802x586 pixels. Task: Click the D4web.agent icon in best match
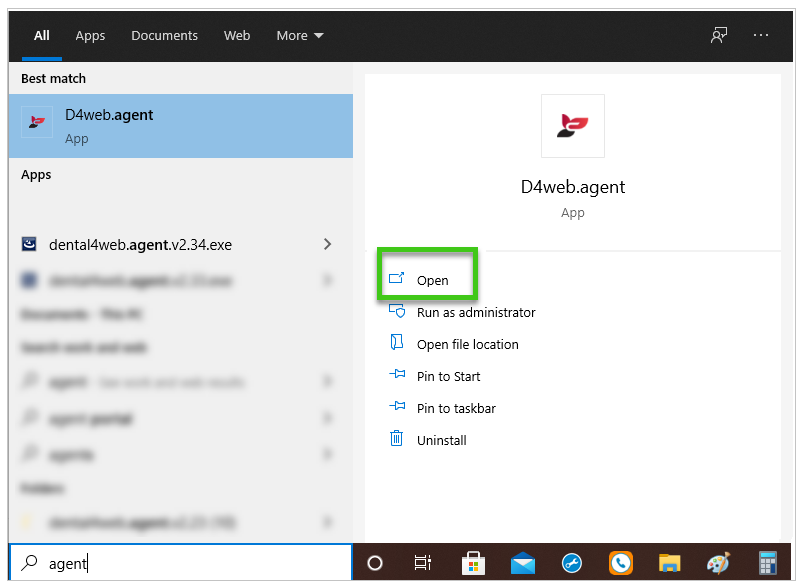[x=37, y=122]
